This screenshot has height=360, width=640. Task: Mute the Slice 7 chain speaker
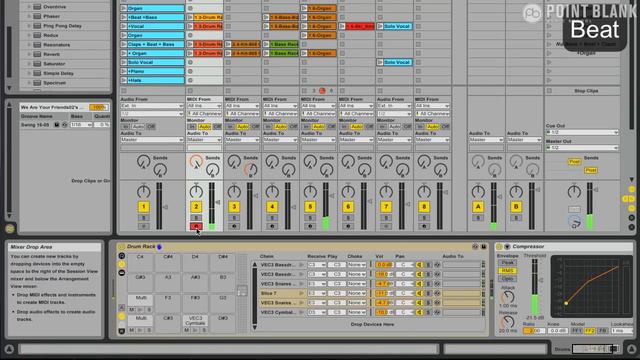(420, 293)
